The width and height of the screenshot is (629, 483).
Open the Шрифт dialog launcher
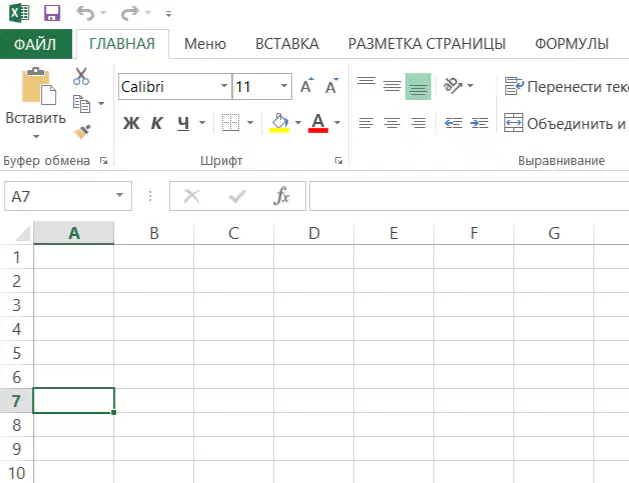339,161
